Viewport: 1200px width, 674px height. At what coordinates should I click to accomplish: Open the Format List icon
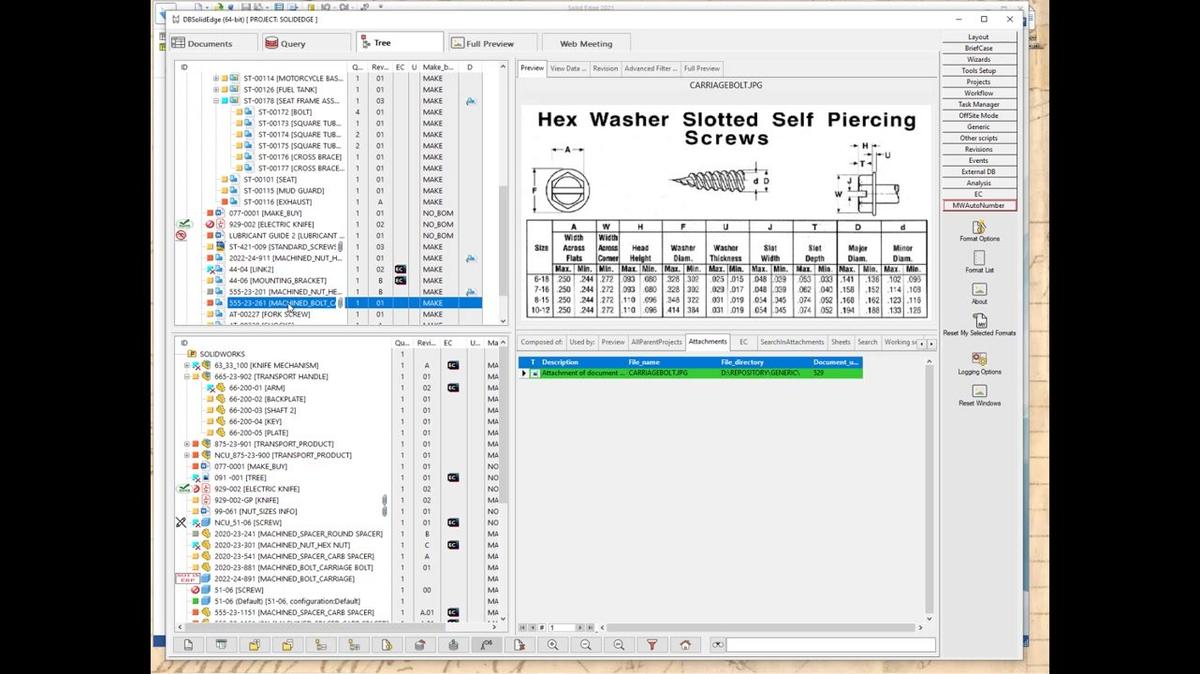pos(979,258)
